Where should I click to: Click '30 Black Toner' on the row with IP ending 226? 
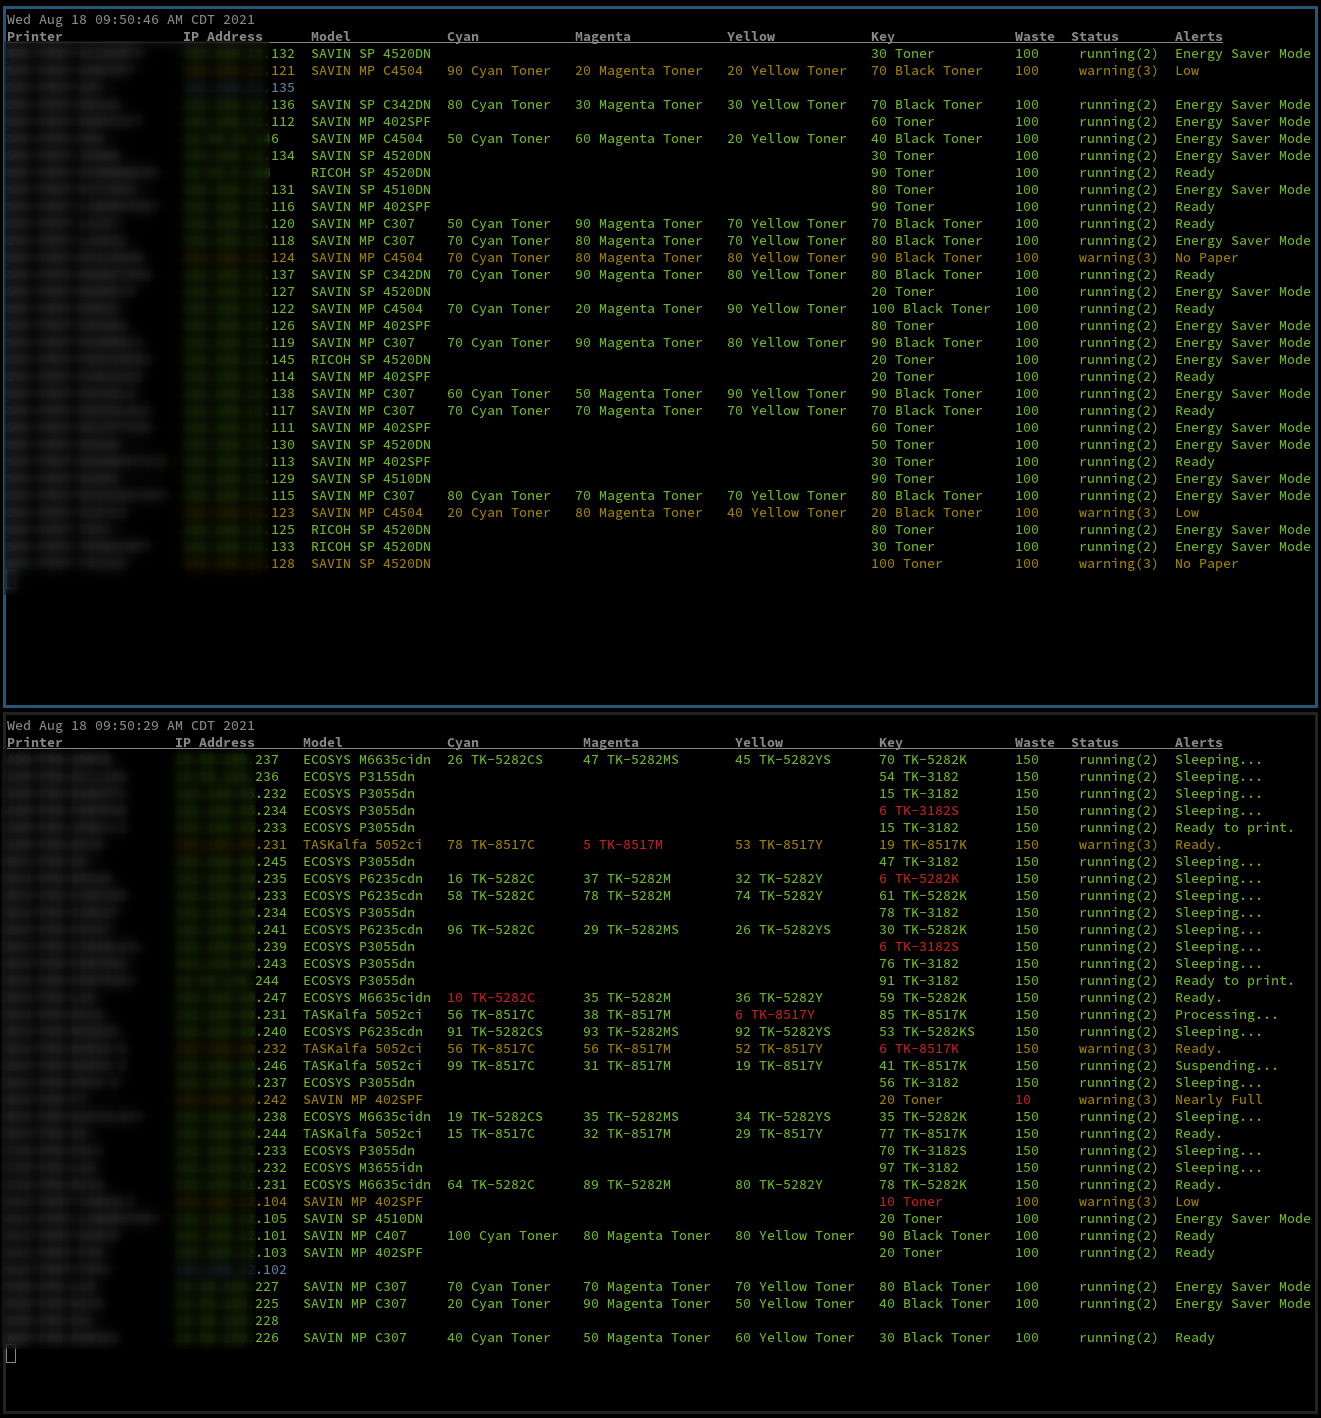click(935, 1338)
